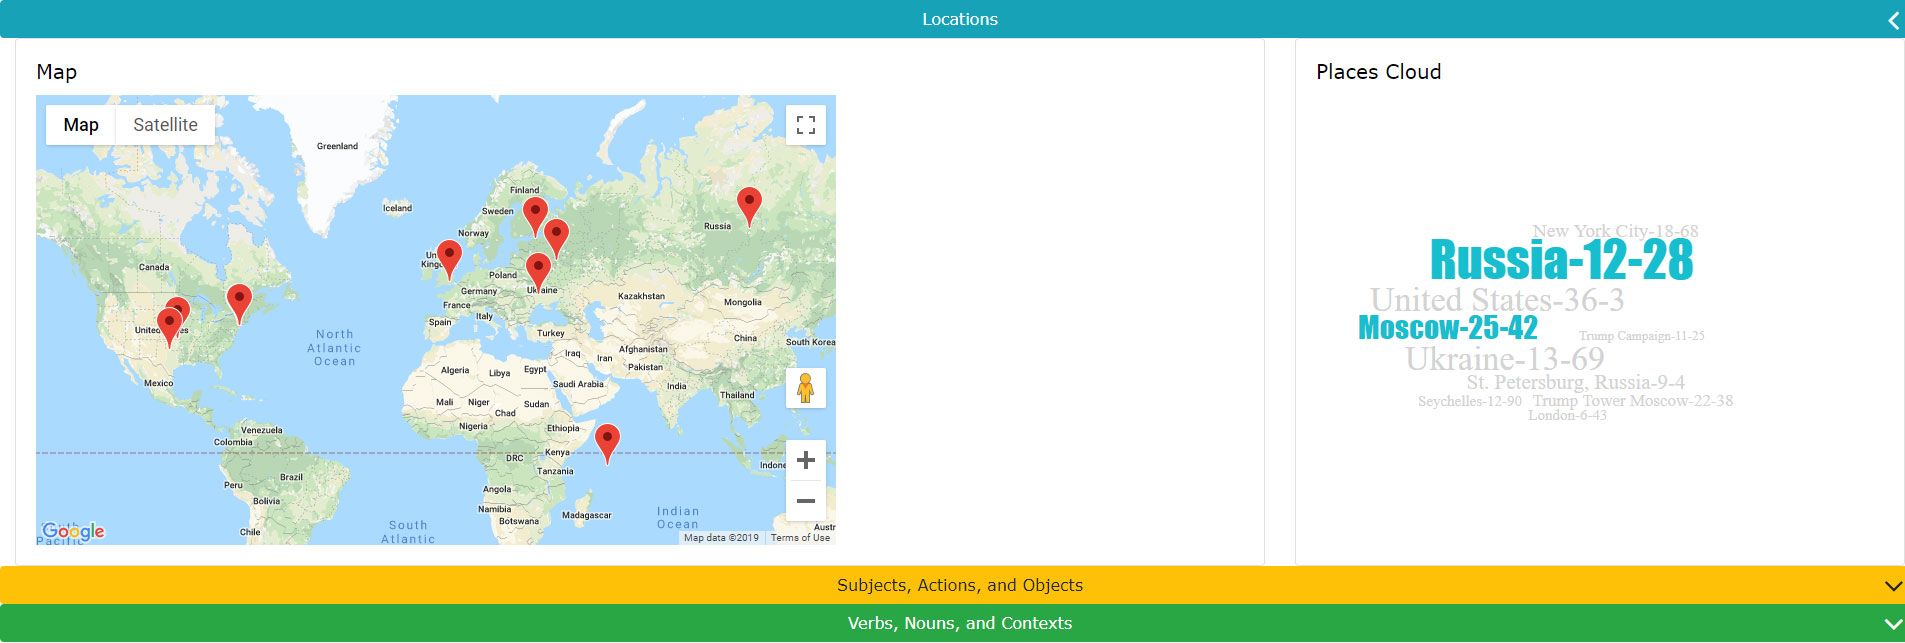Click the Street View pegman icon
The height and width of the screenshot is (643, 1905).
click(805, 388)
